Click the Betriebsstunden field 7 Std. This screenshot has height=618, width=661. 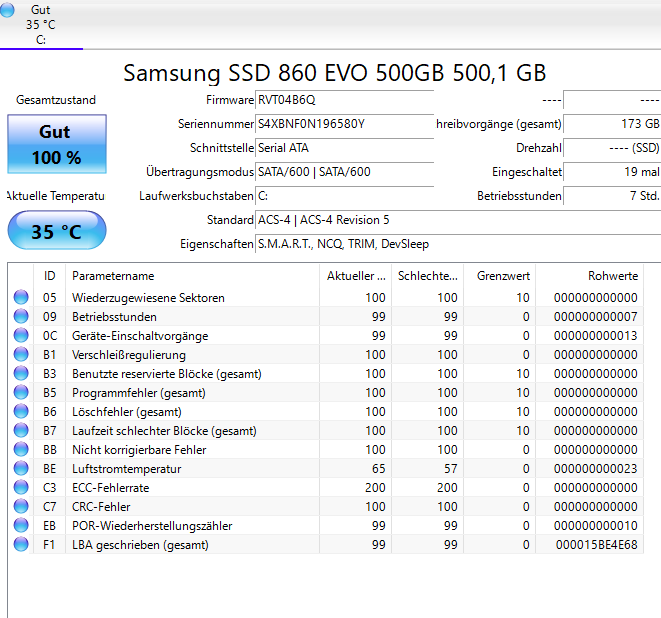612,196
